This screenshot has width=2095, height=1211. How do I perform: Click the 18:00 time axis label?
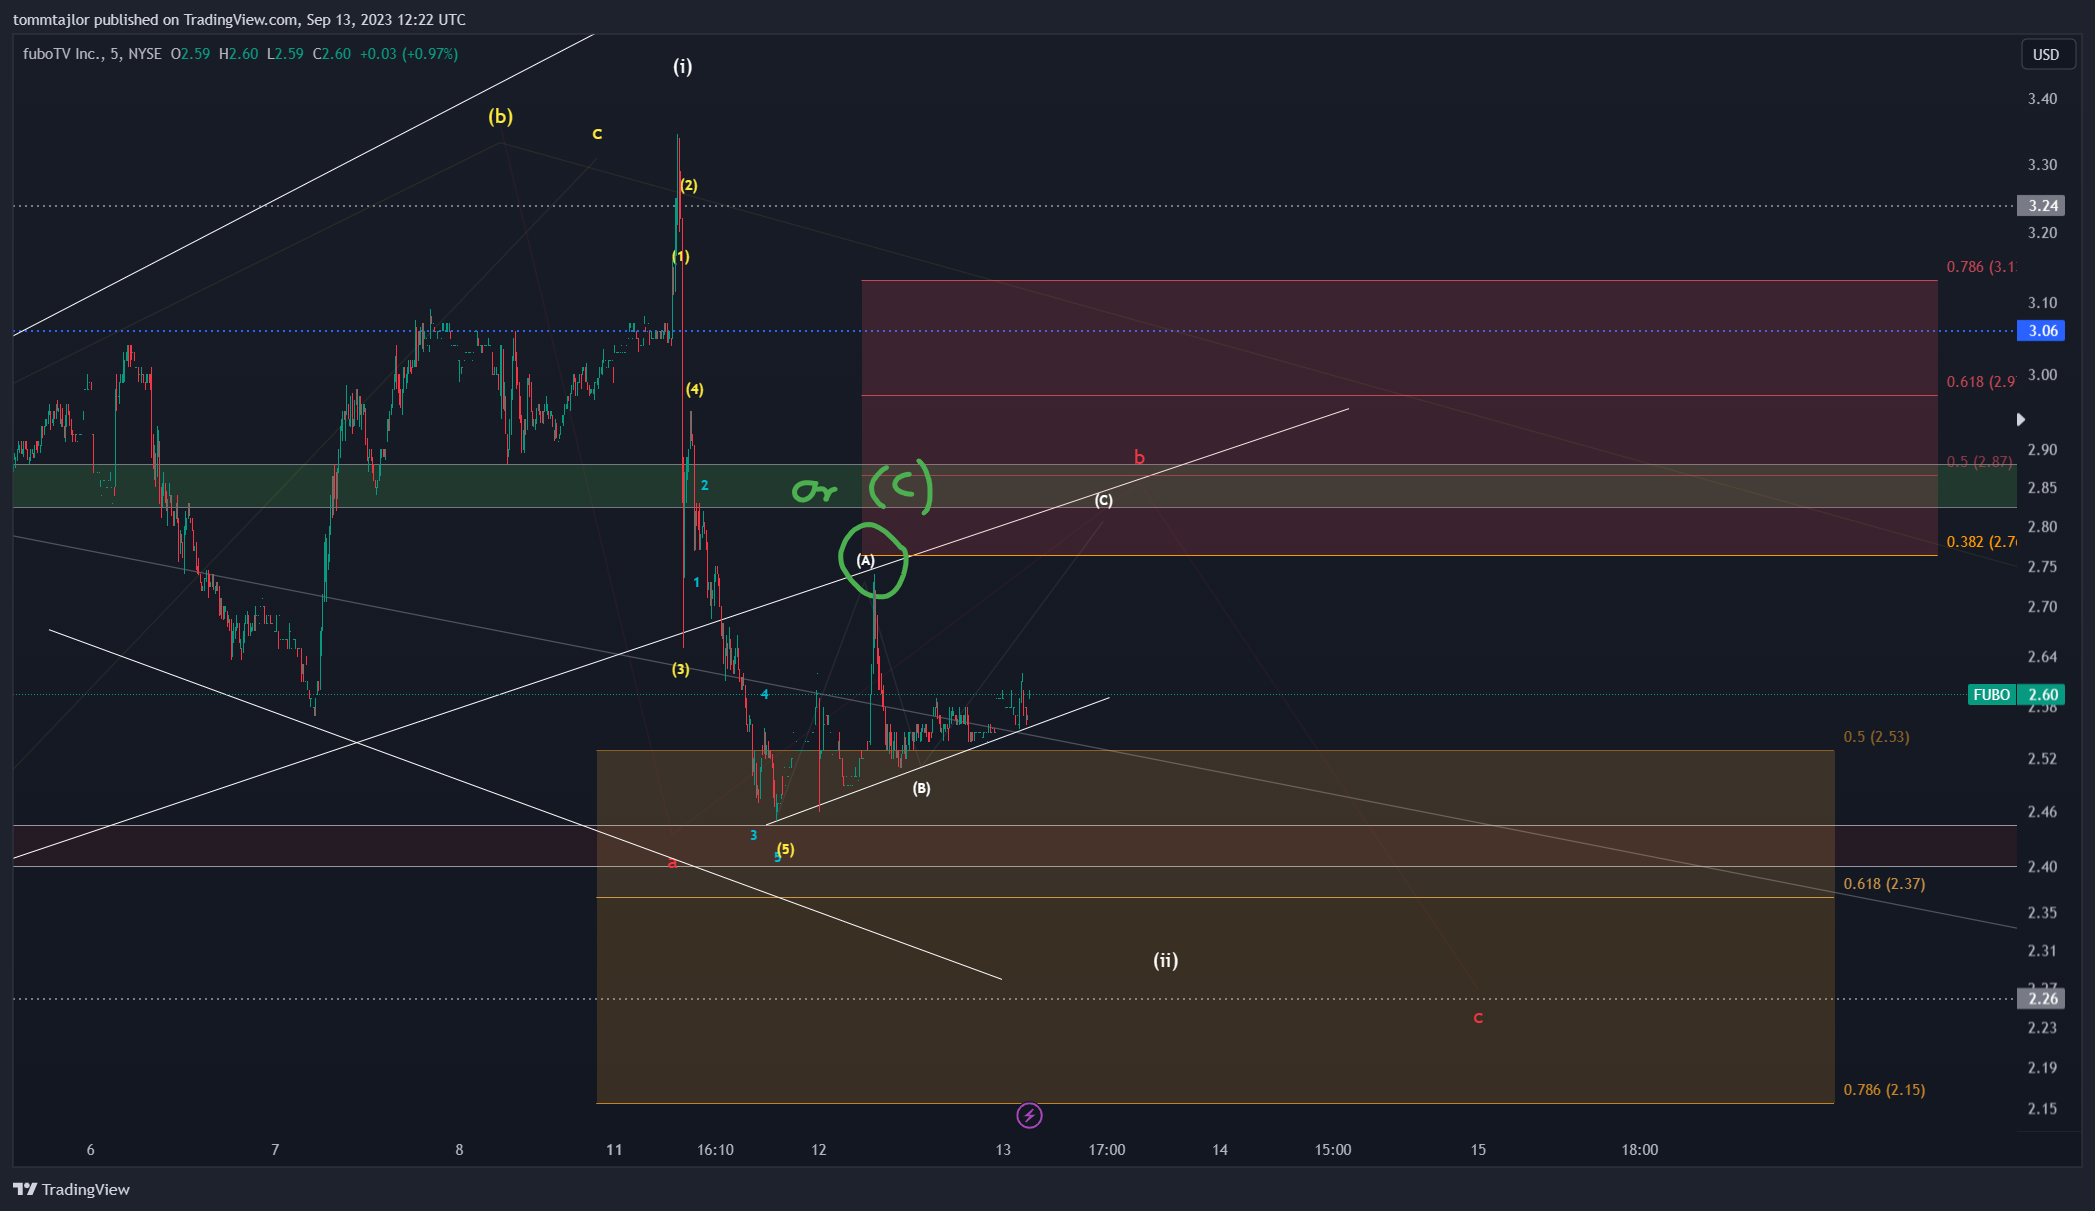(1639, 1150)
